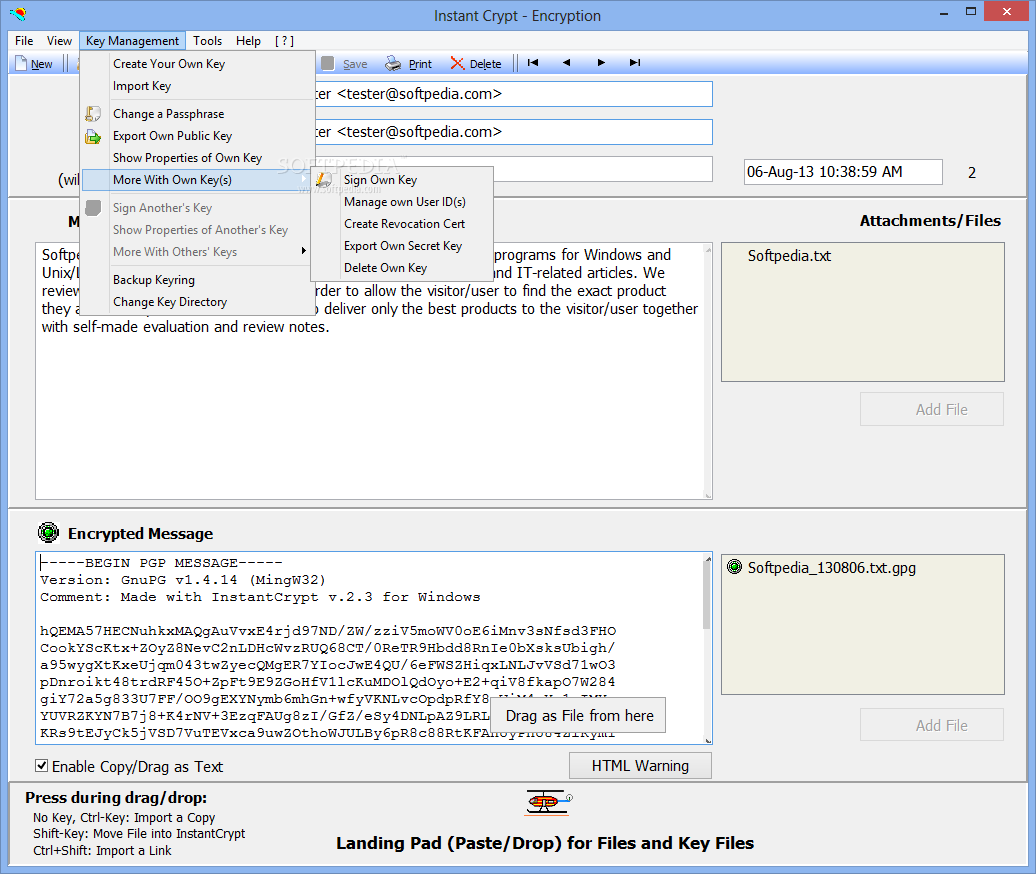1036x874 pixels.
Task: Click the Delete toolbar label
Action: pyautogui.click(x=486, y=64)
